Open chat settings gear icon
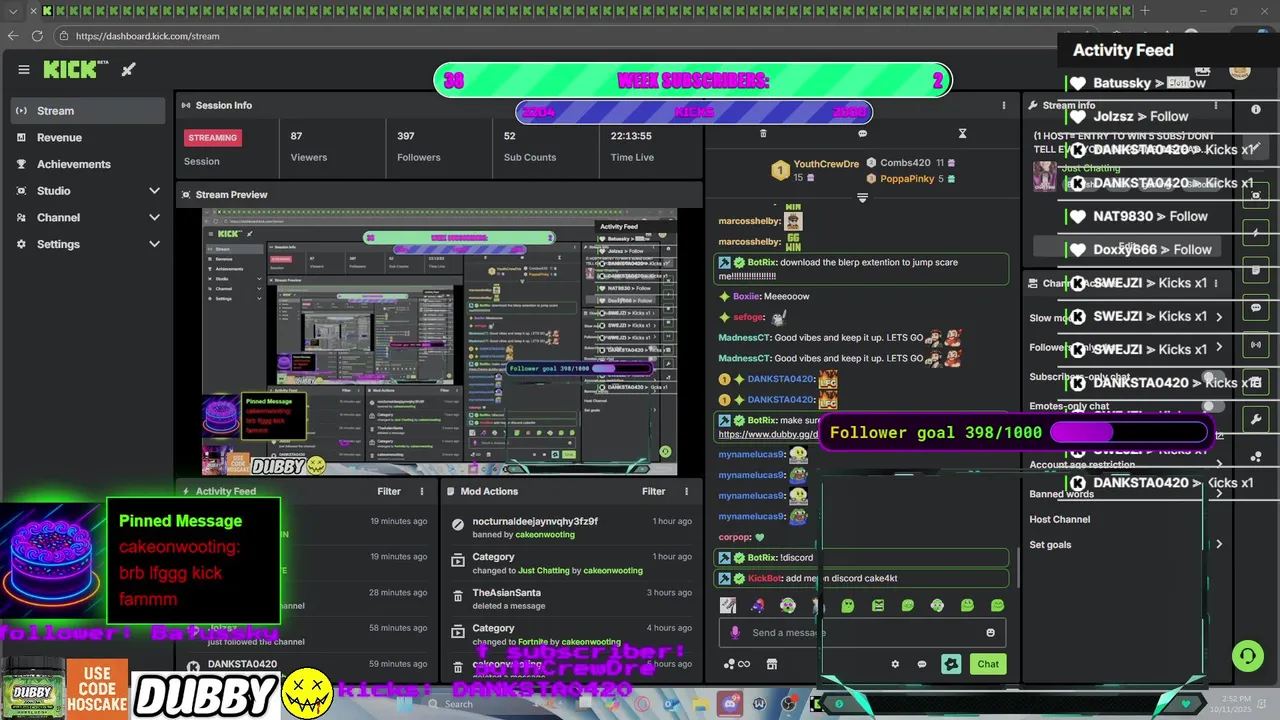The image size is (1280, 720). [x=895, y=664]
